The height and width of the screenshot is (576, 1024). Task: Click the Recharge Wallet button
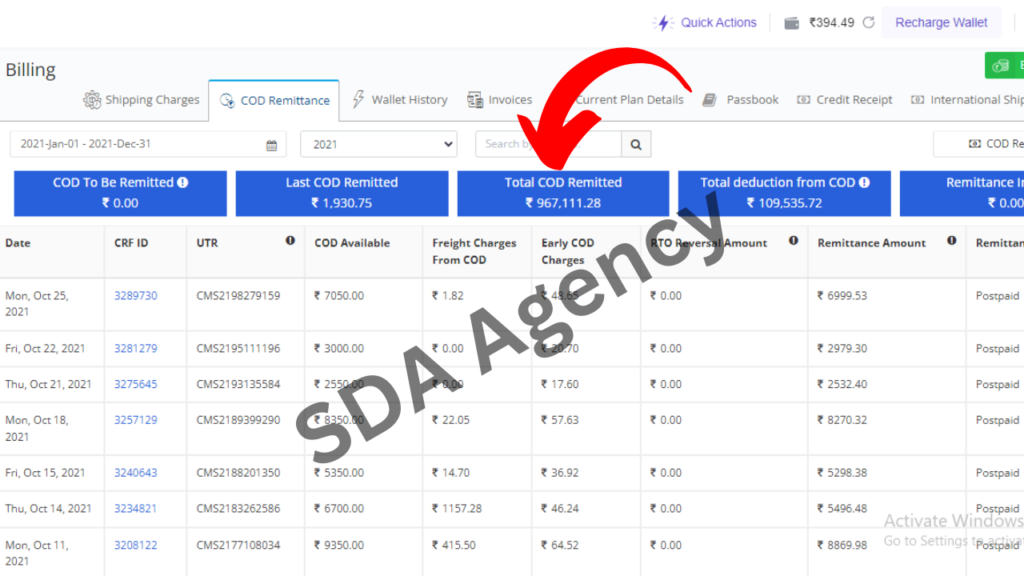940,22
